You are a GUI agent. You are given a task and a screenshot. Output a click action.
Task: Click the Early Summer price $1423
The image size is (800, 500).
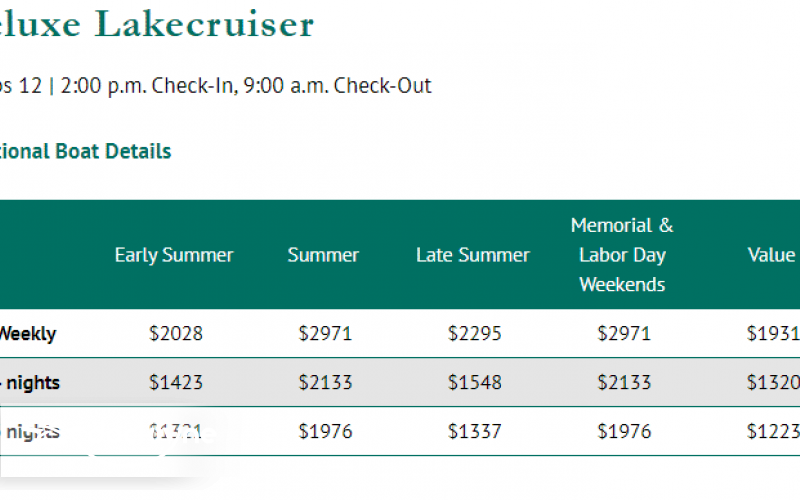(x=175, y=383)
